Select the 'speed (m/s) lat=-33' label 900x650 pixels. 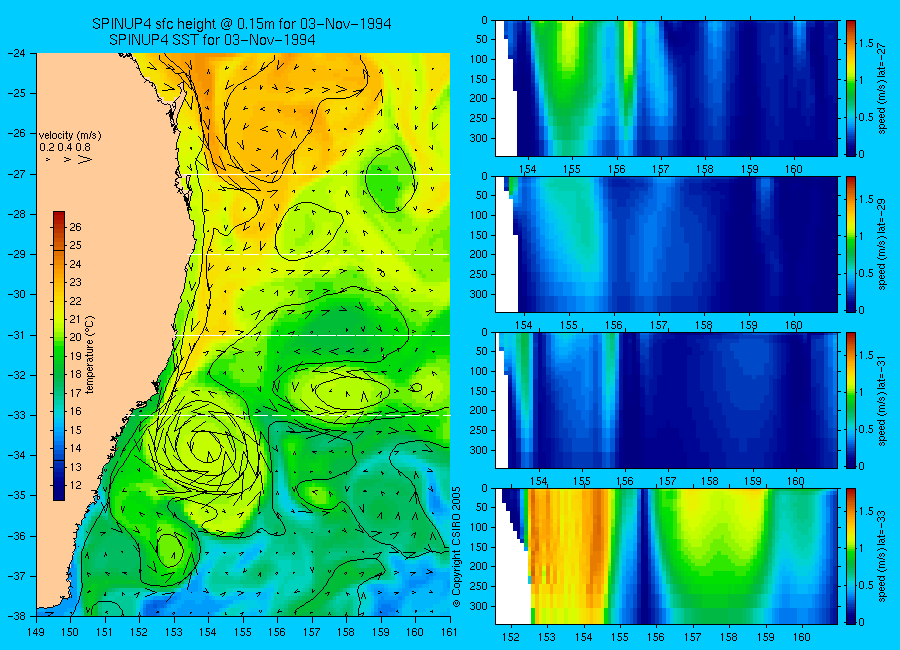[883, 556]
